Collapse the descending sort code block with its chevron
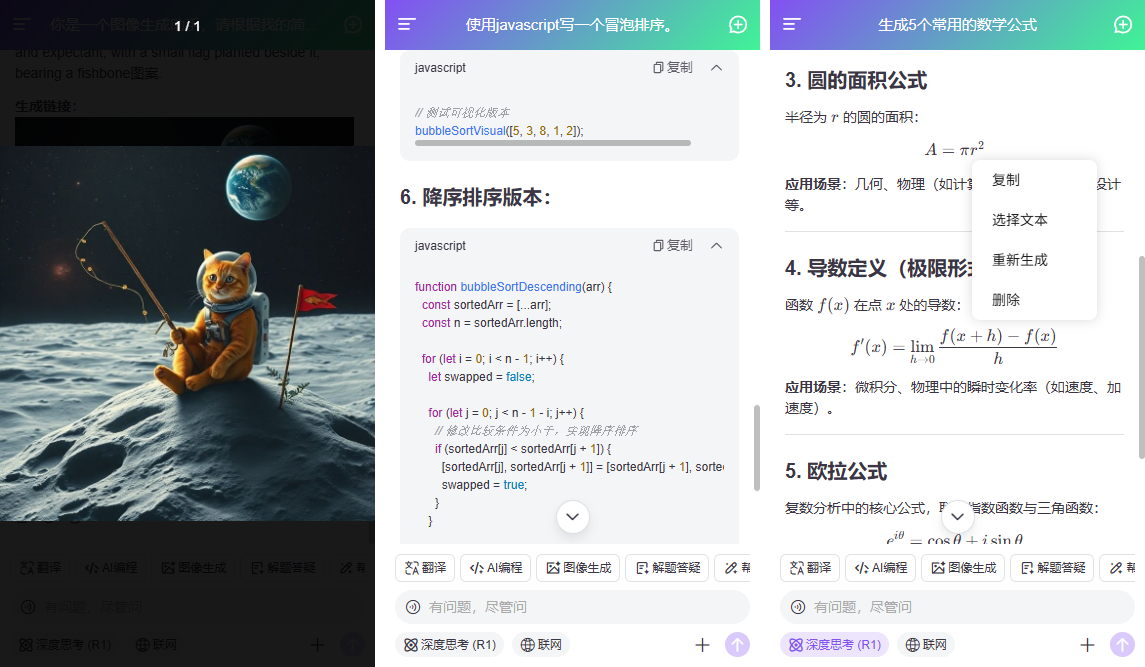 pyautogui.click(x=716, y=245)
